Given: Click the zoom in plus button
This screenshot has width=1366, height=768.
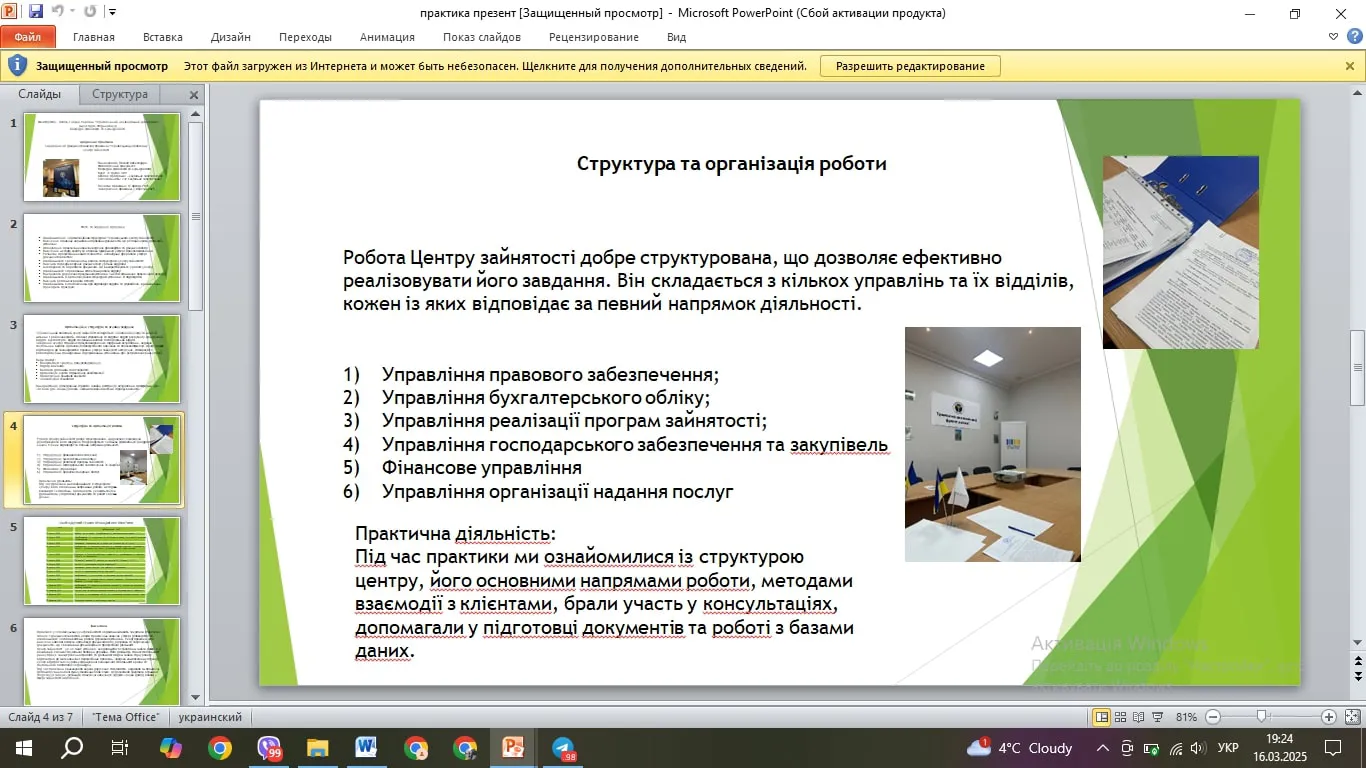Looking at the screenshot, I should coord(1328,717).
